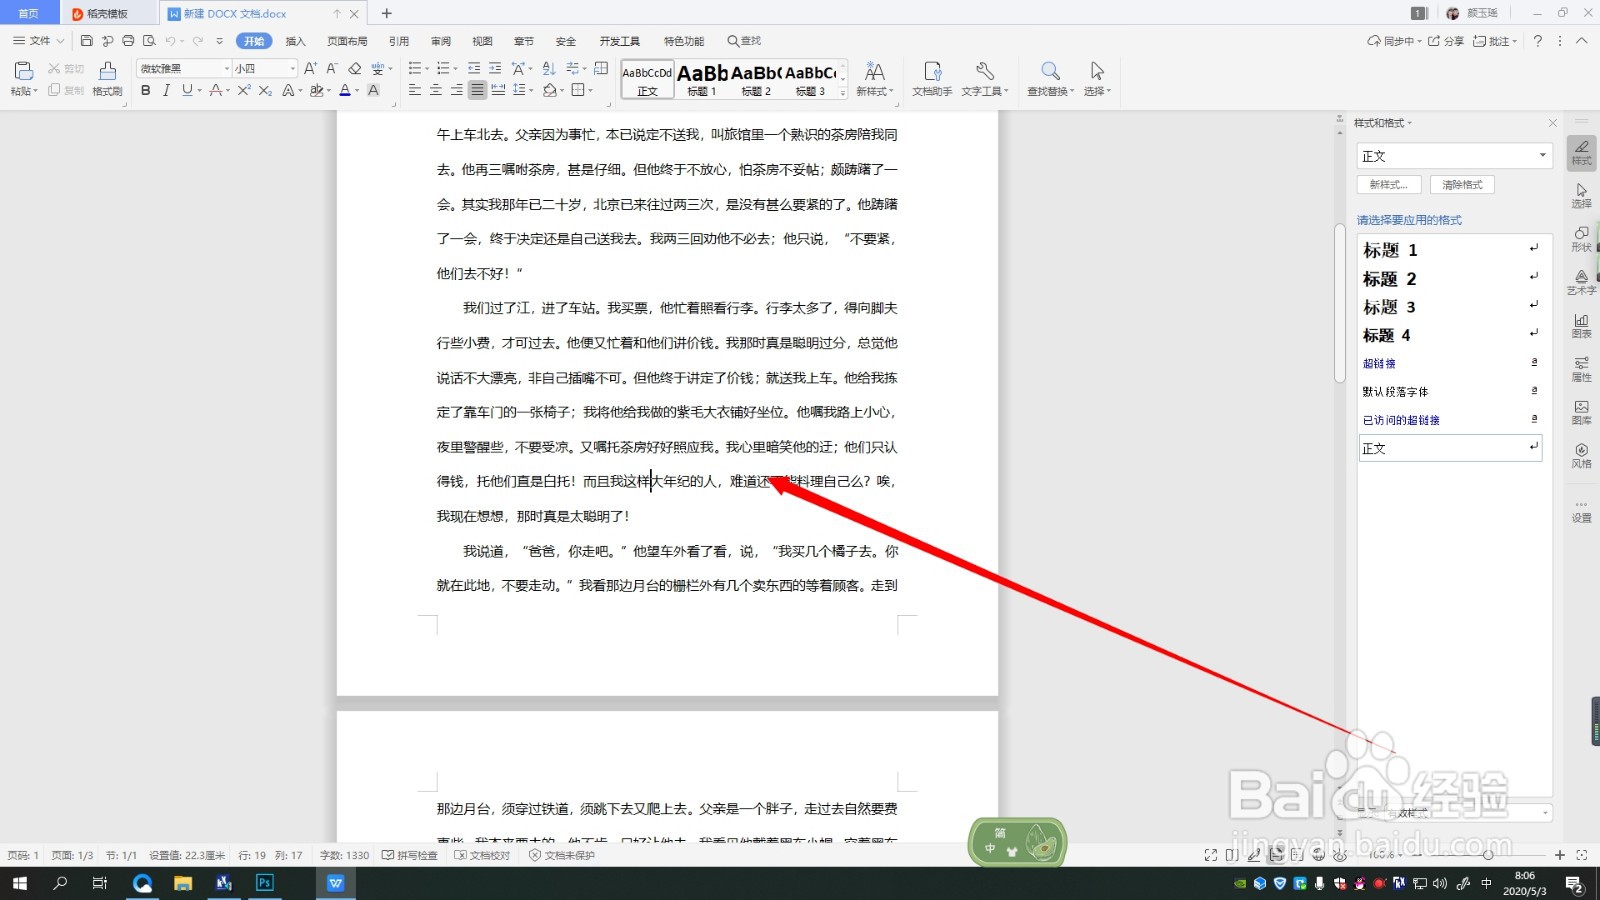Open File Explorer from taskbar
The width and height of the screenshot is (1600, 900).
182,883
